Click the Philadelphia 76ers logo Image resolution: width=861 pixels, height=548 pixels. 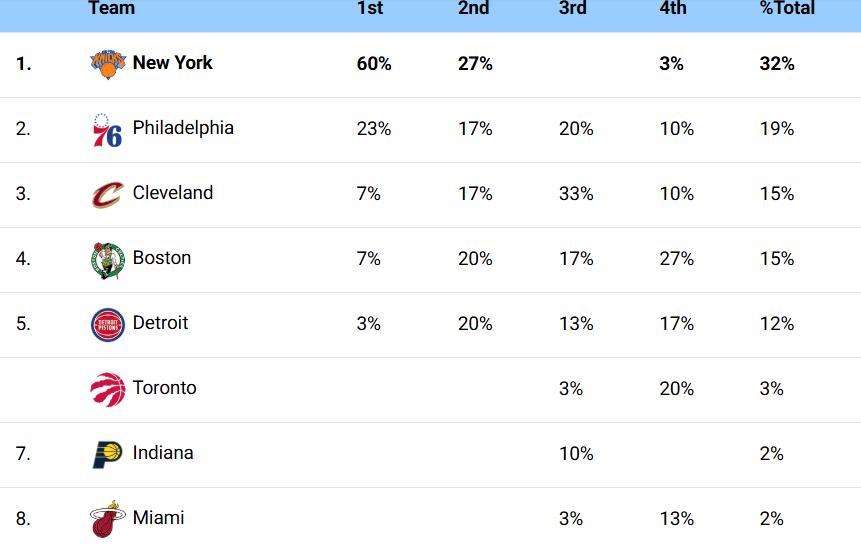[x=108, y=130]
